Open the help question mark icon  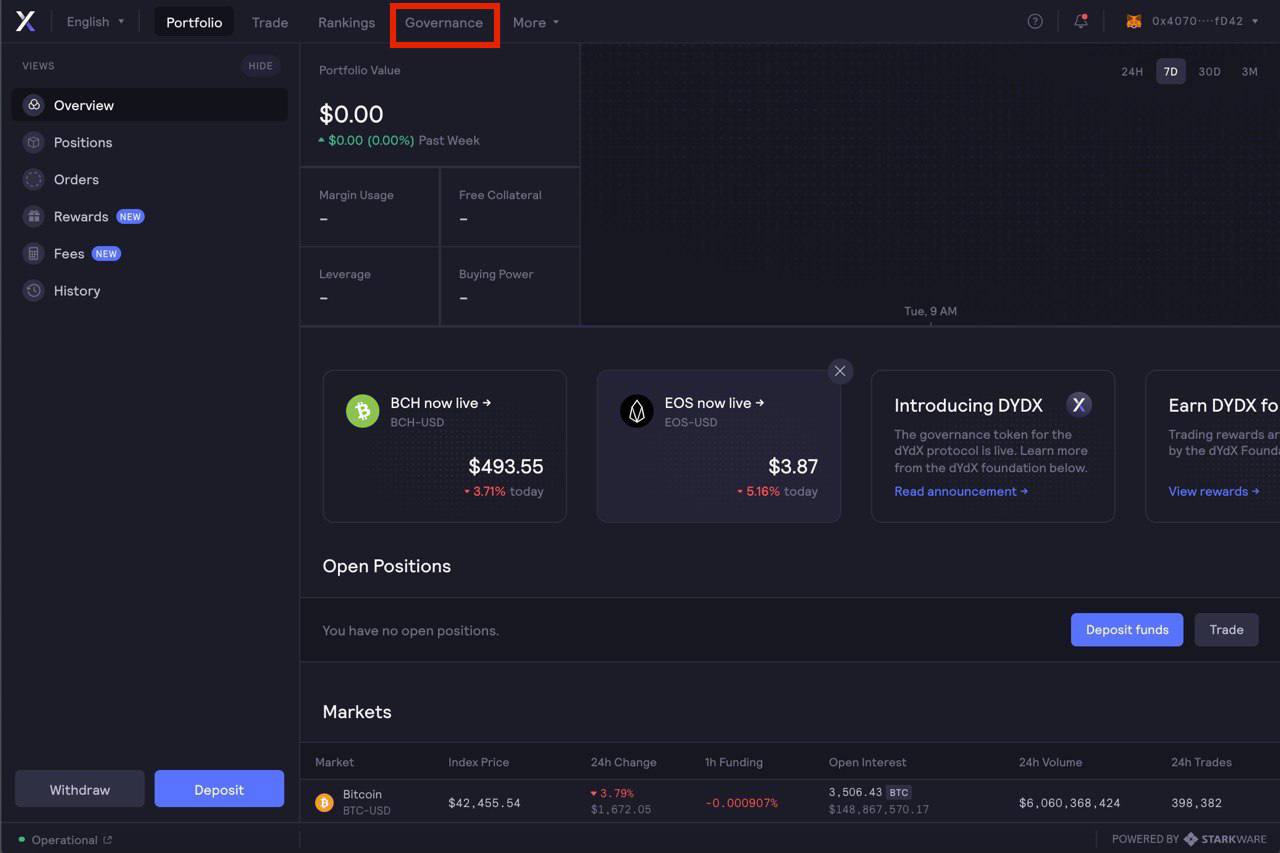(x=1035, y=21)
